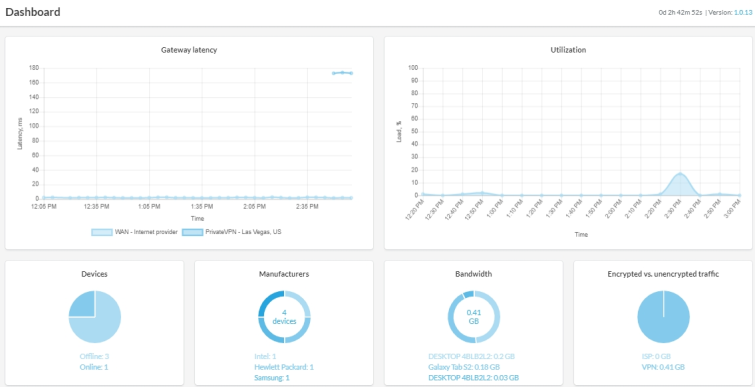The width and height of the screenshot is (755, 387).
Task: Click the Devices card title
Action: pyautogui.click(x=94, y=274)
